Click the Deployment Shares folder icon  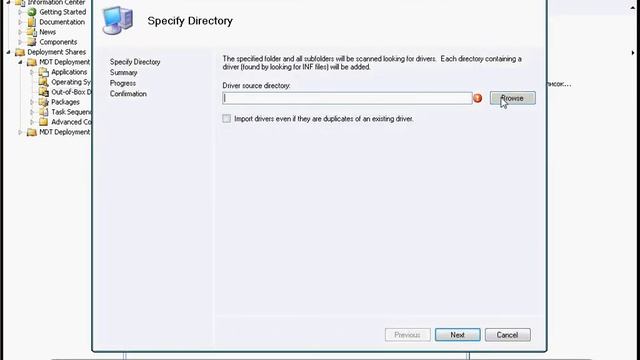(x=20, y=52)
